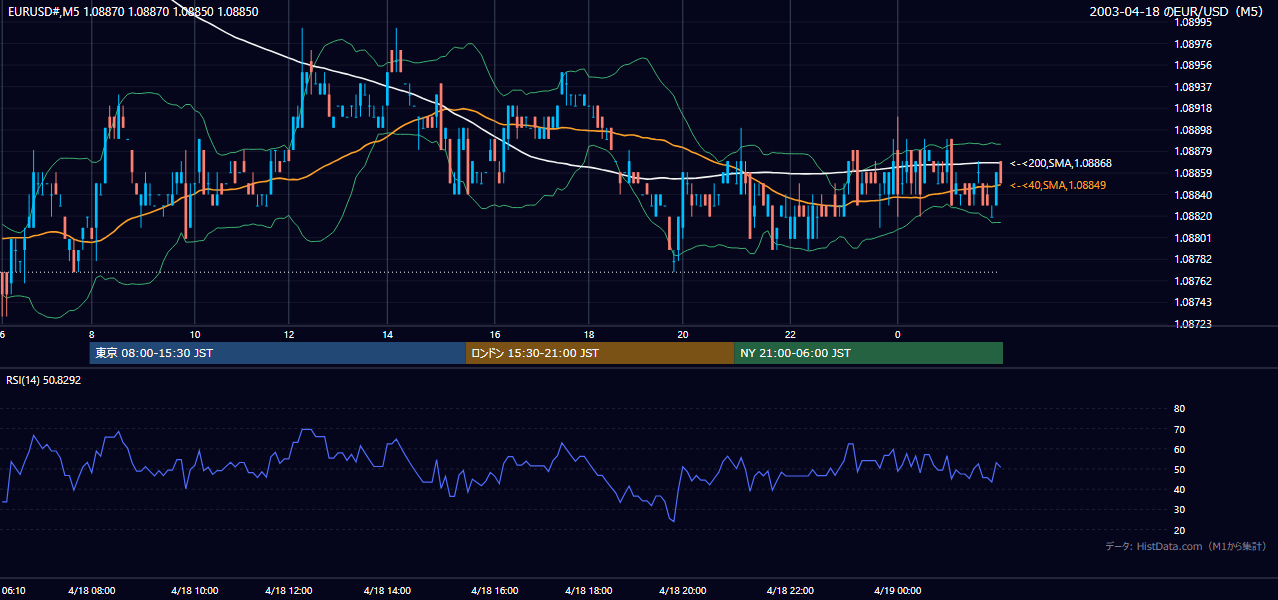This screenshot has height=600, width=1278.
Task: Click price level 1.08859 on axis
Action: pyautogui.click(x=1192, y=173)
